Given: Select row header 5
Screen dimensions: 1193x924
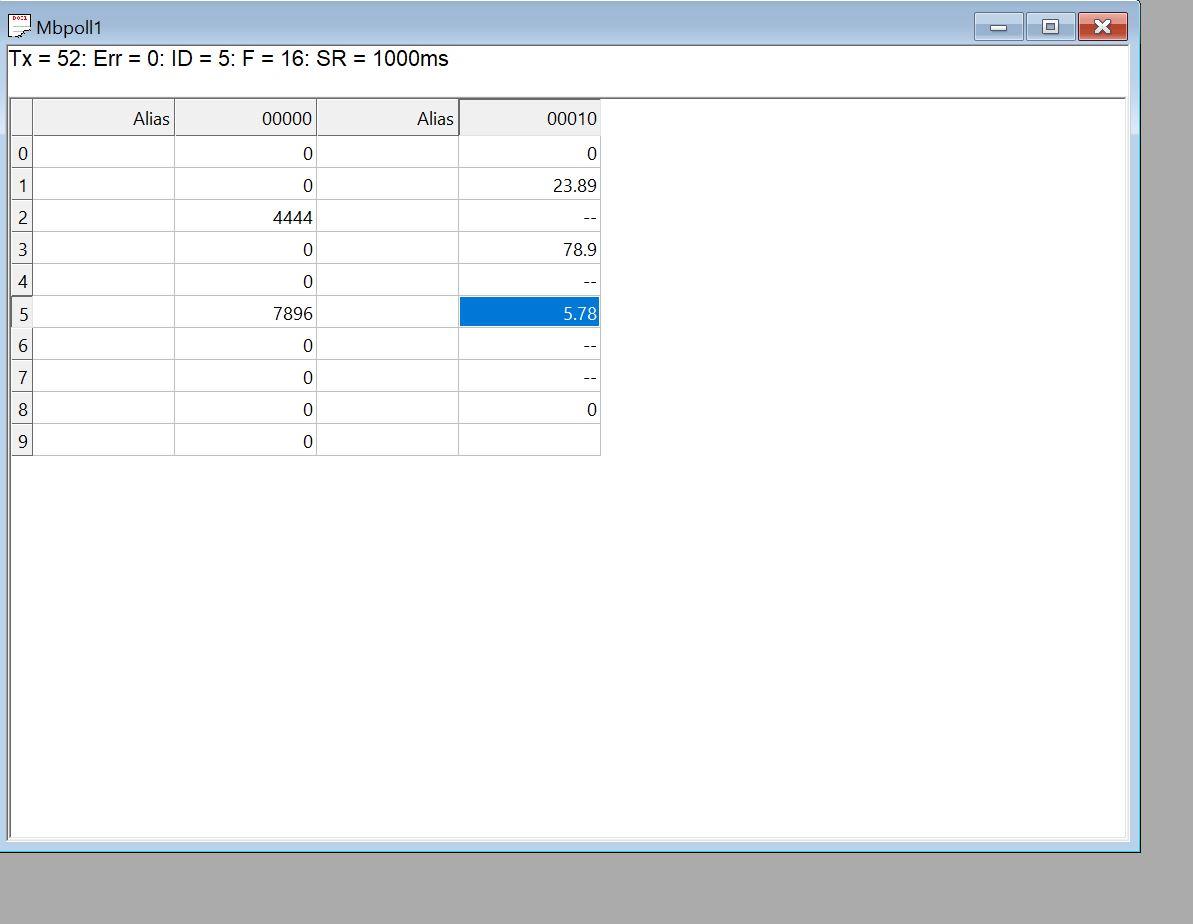Looking at the screenshot, I should pyautogui.click(x=21, y=313).
